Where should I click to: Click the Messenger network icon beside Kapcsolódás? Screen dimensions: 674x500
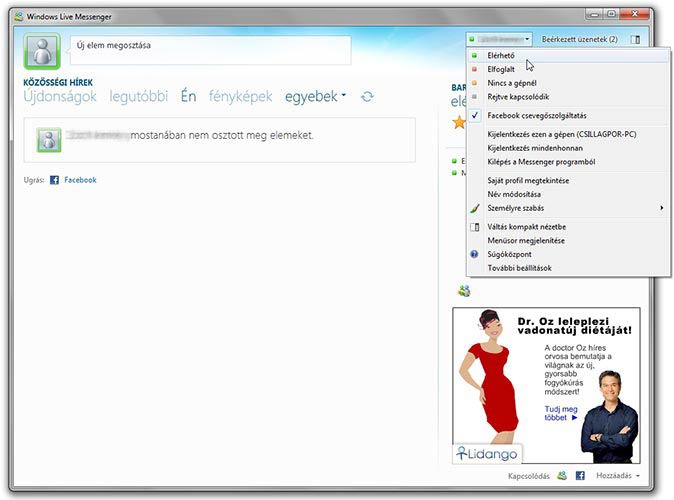(562, 475)
